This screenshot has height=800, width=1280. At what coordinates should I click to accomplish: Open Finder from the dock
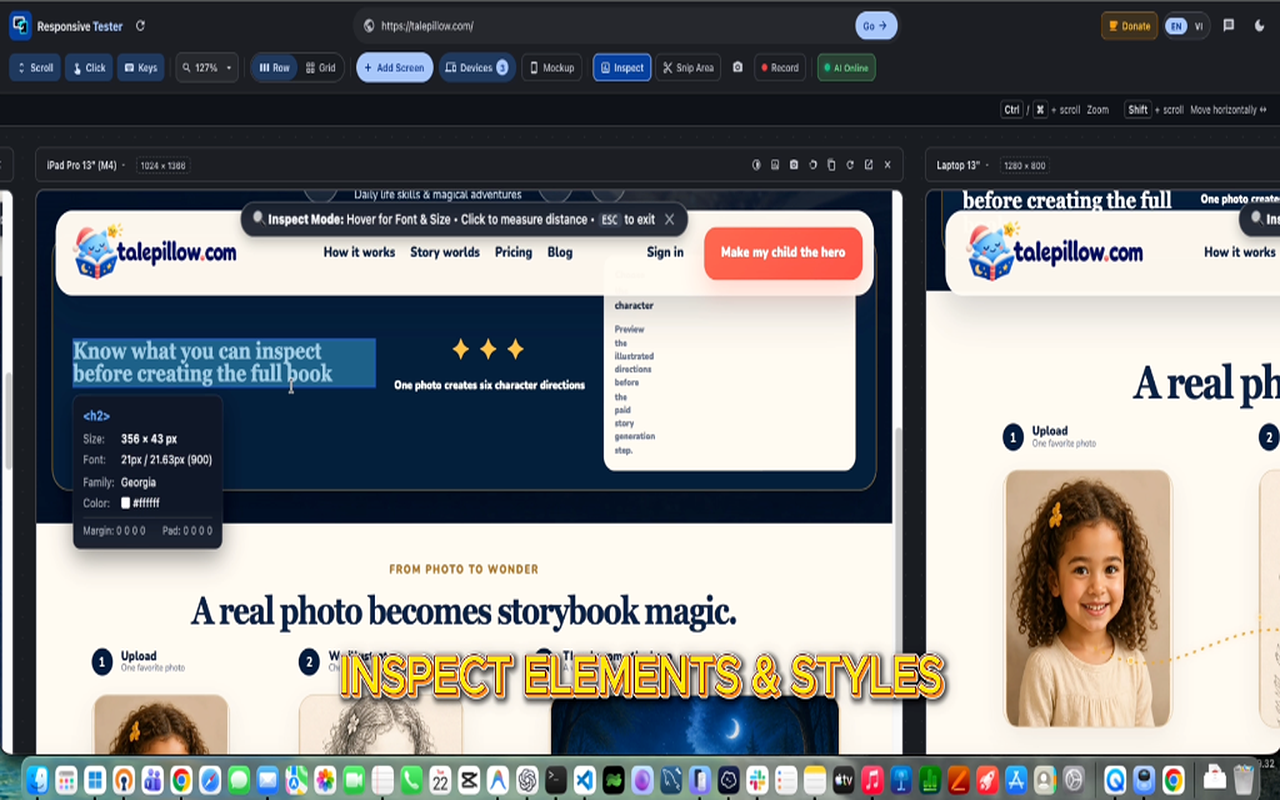pos(37,779)
